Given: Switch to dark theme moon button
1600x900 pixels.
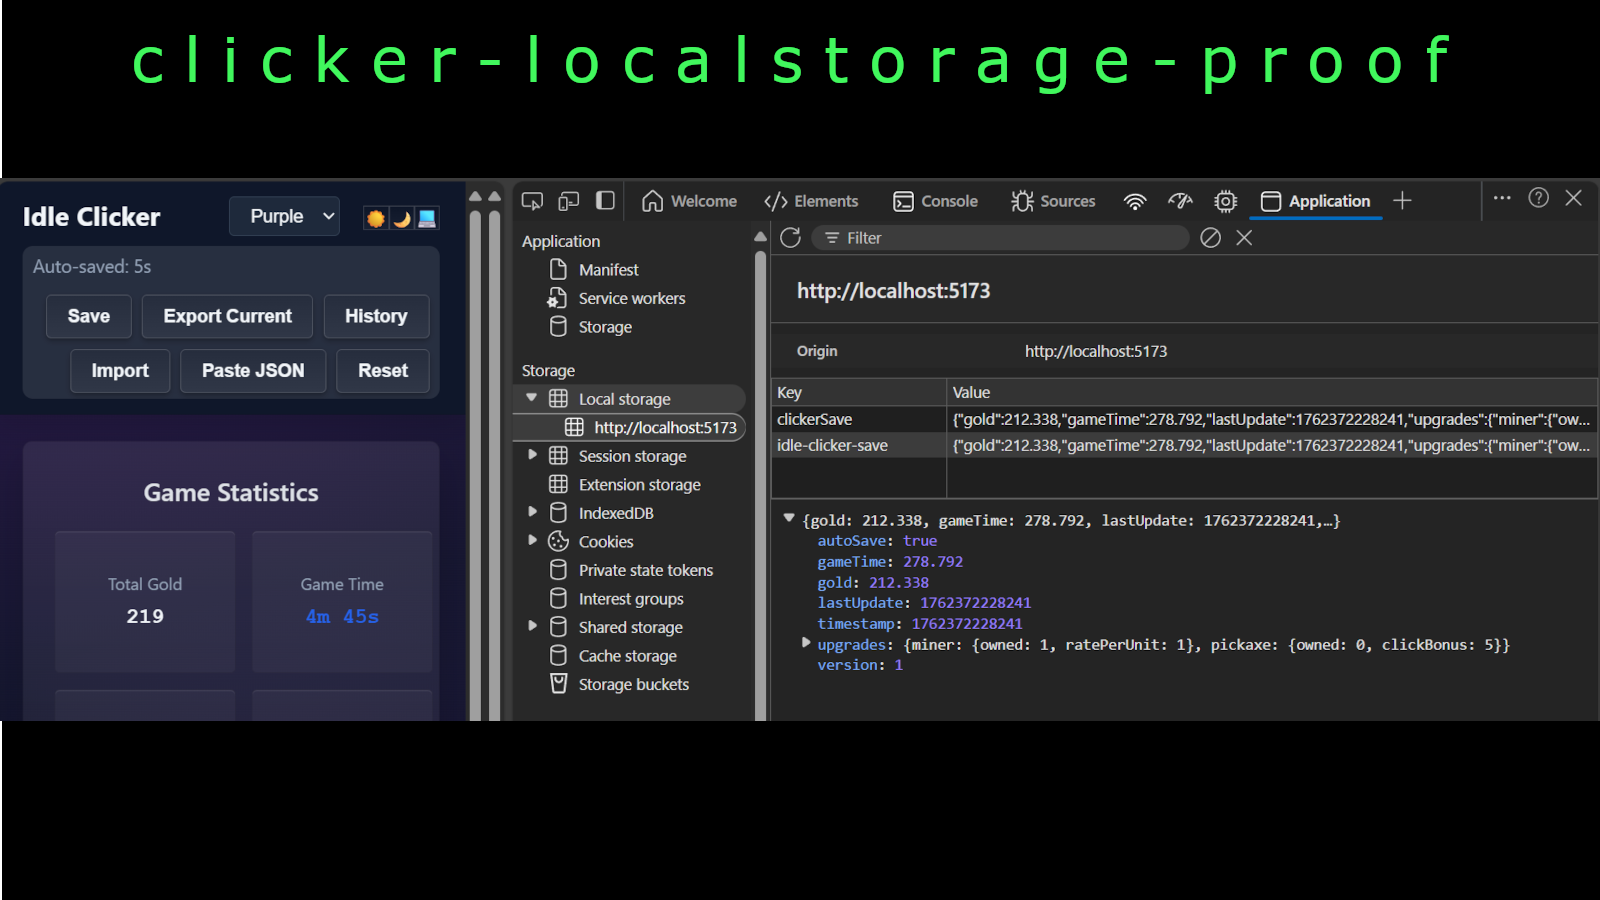Looking at the screenshot, I should click(x=402, y=219).
